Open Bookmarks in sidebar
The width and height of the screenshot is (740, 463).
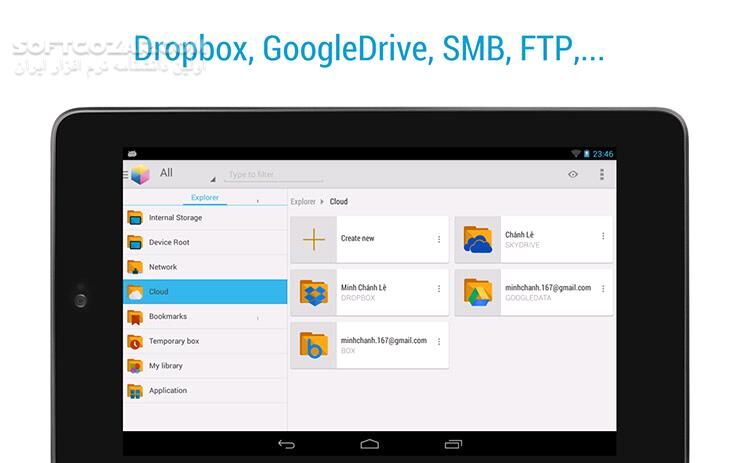[x=205, y=316]
